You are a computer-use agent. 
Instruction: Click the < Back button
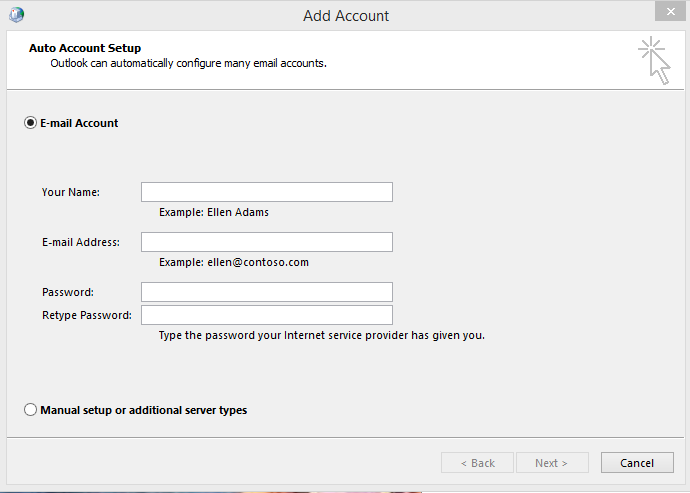477,463
